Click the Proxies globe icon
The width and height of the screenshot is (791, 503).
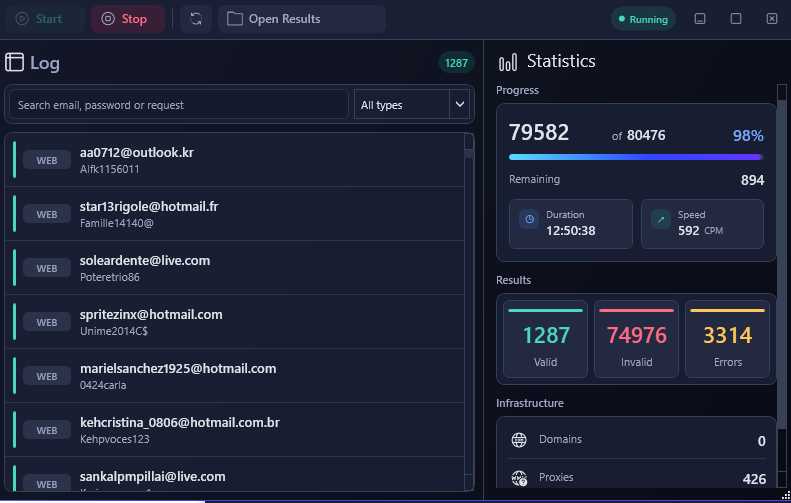point(519,477)
